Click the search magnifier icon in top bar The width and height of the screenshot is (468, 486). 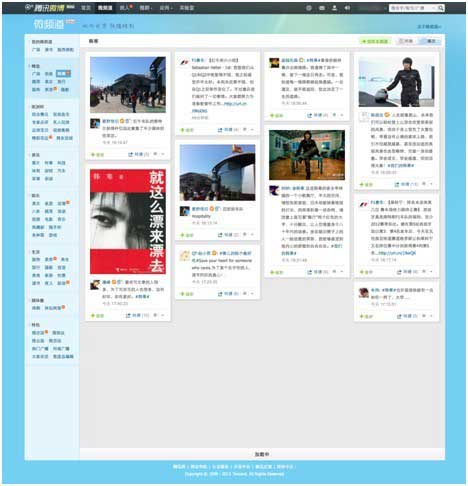[x=441, y=8]
